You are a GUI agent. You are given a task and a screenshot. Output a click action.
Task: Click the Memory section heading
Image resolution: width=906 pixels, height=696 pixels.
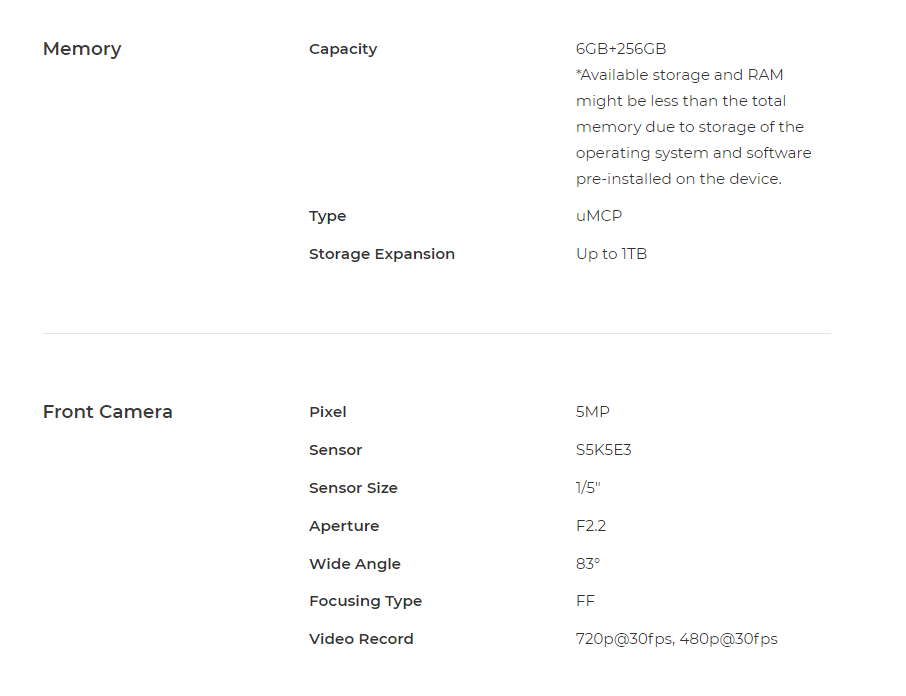click(x=82, y=50)
